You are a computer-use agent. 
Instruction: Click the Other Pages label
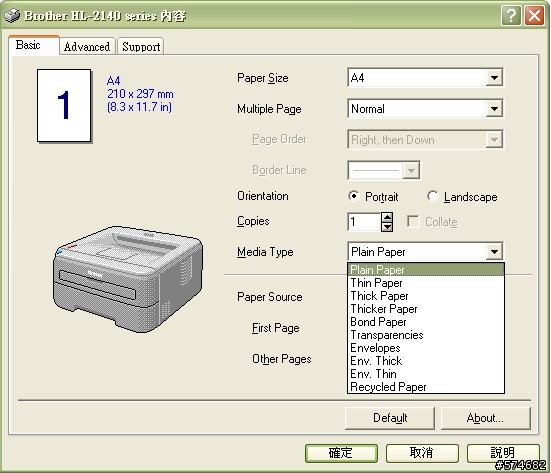tap(281, 359)
